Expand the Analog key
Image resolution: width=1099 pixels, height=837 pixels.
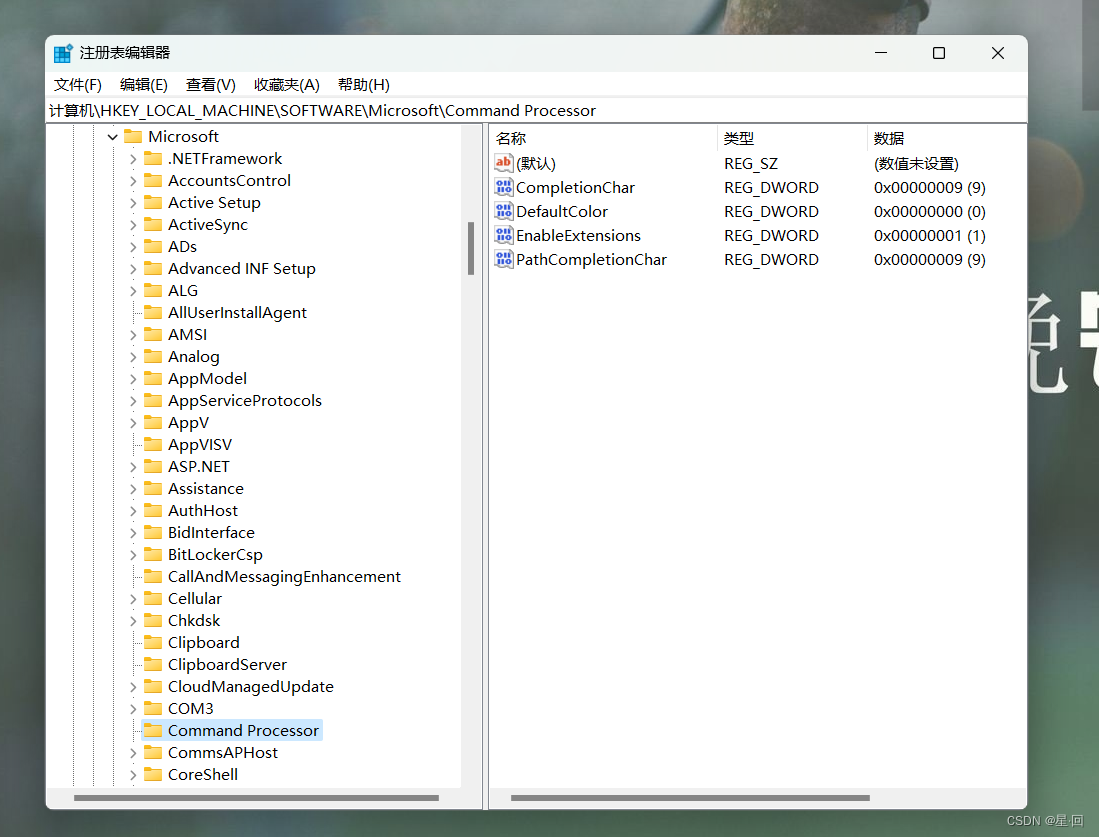point(133,357)
